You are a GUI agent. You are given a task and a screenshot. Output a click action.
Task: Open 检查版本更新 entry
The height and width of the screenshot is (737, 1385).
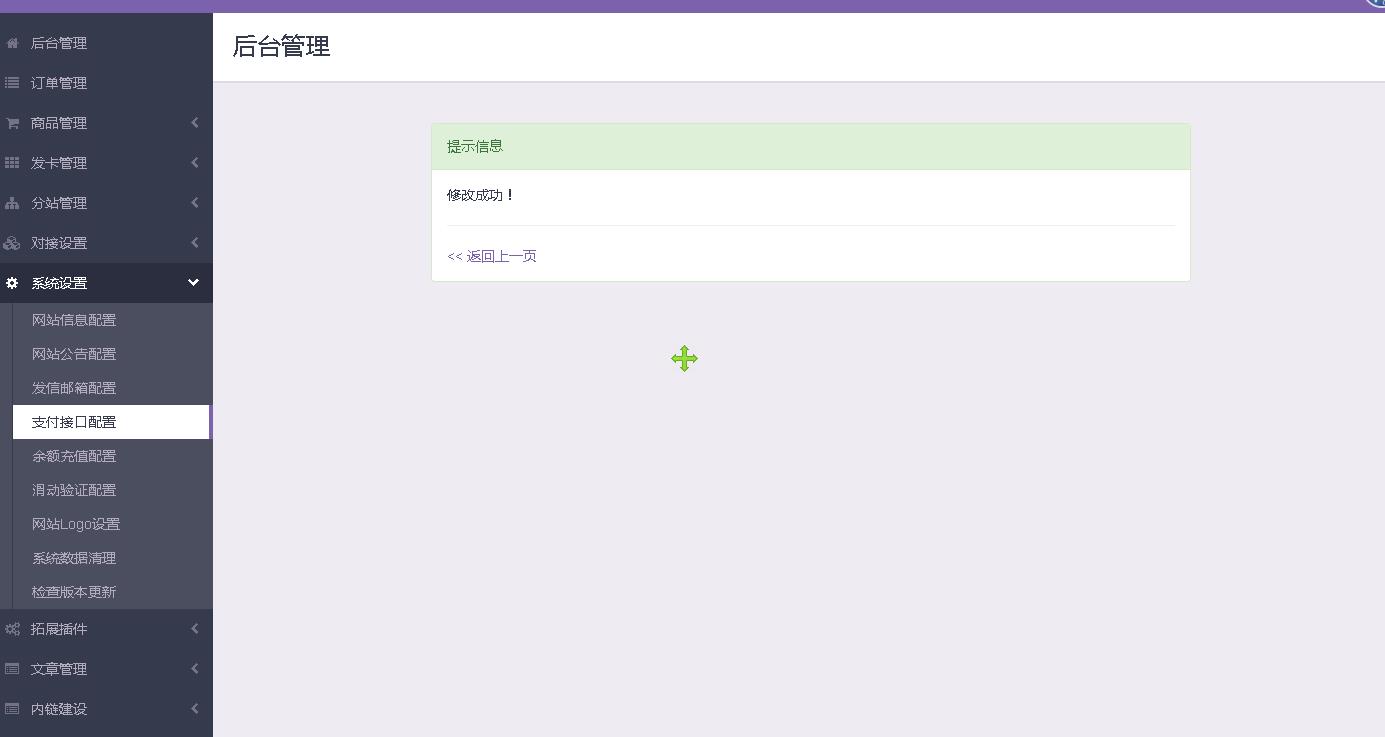point(74,592)
